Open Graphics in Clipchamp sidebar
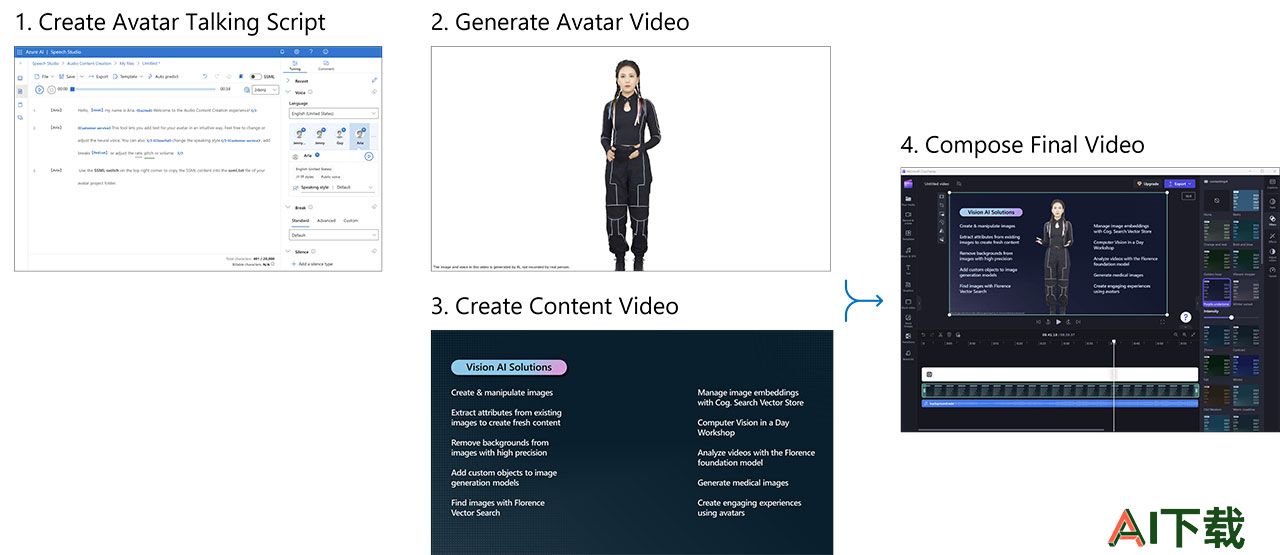This screenshot has height=555, width=1280. tap(908, 286)
